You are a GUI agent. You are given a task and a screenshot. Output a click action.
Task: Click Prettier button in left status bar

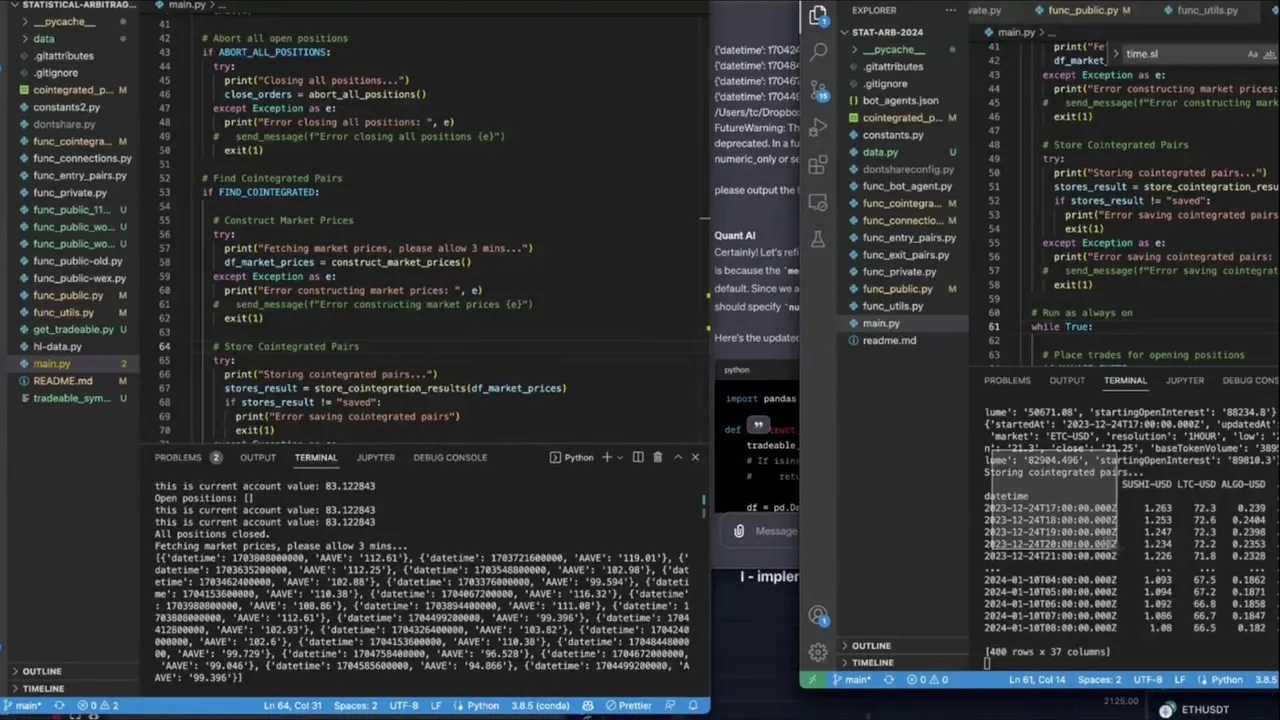pos(628,706)
